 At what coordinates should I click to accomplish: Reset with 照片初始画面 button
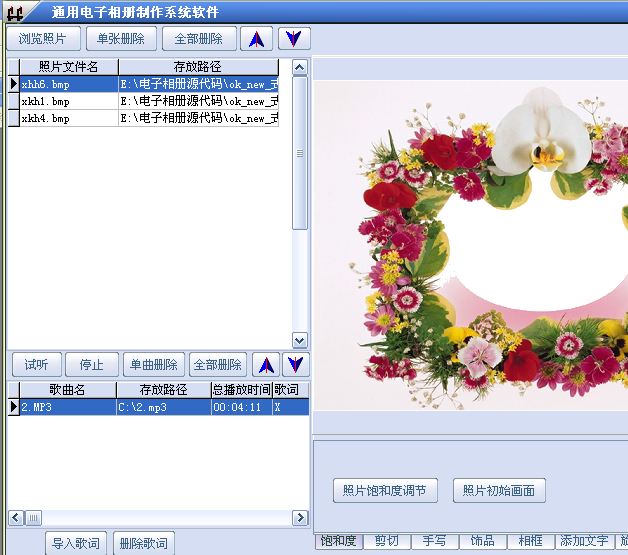click(499, 490)
